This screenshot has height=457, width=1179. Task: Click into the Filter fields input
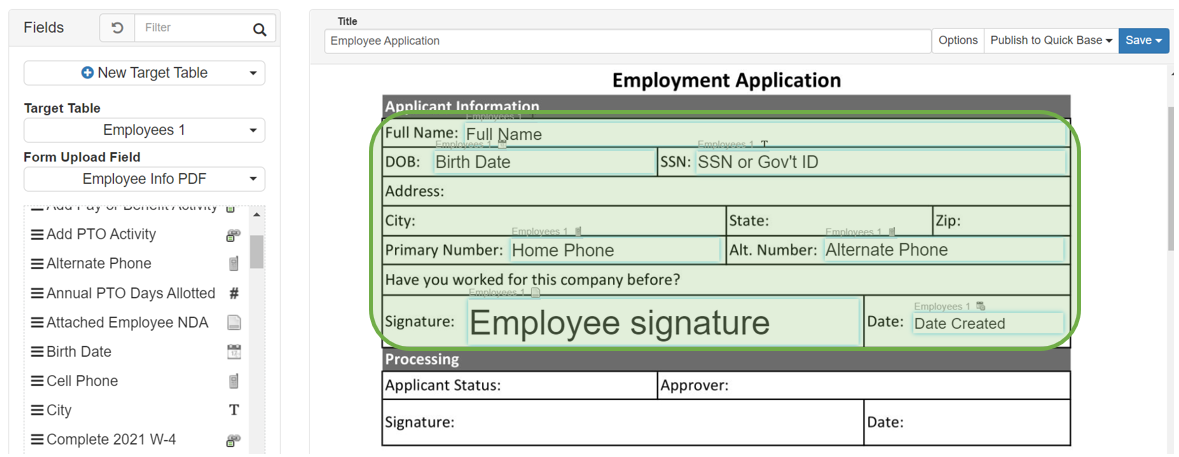(x=192, y=28)
